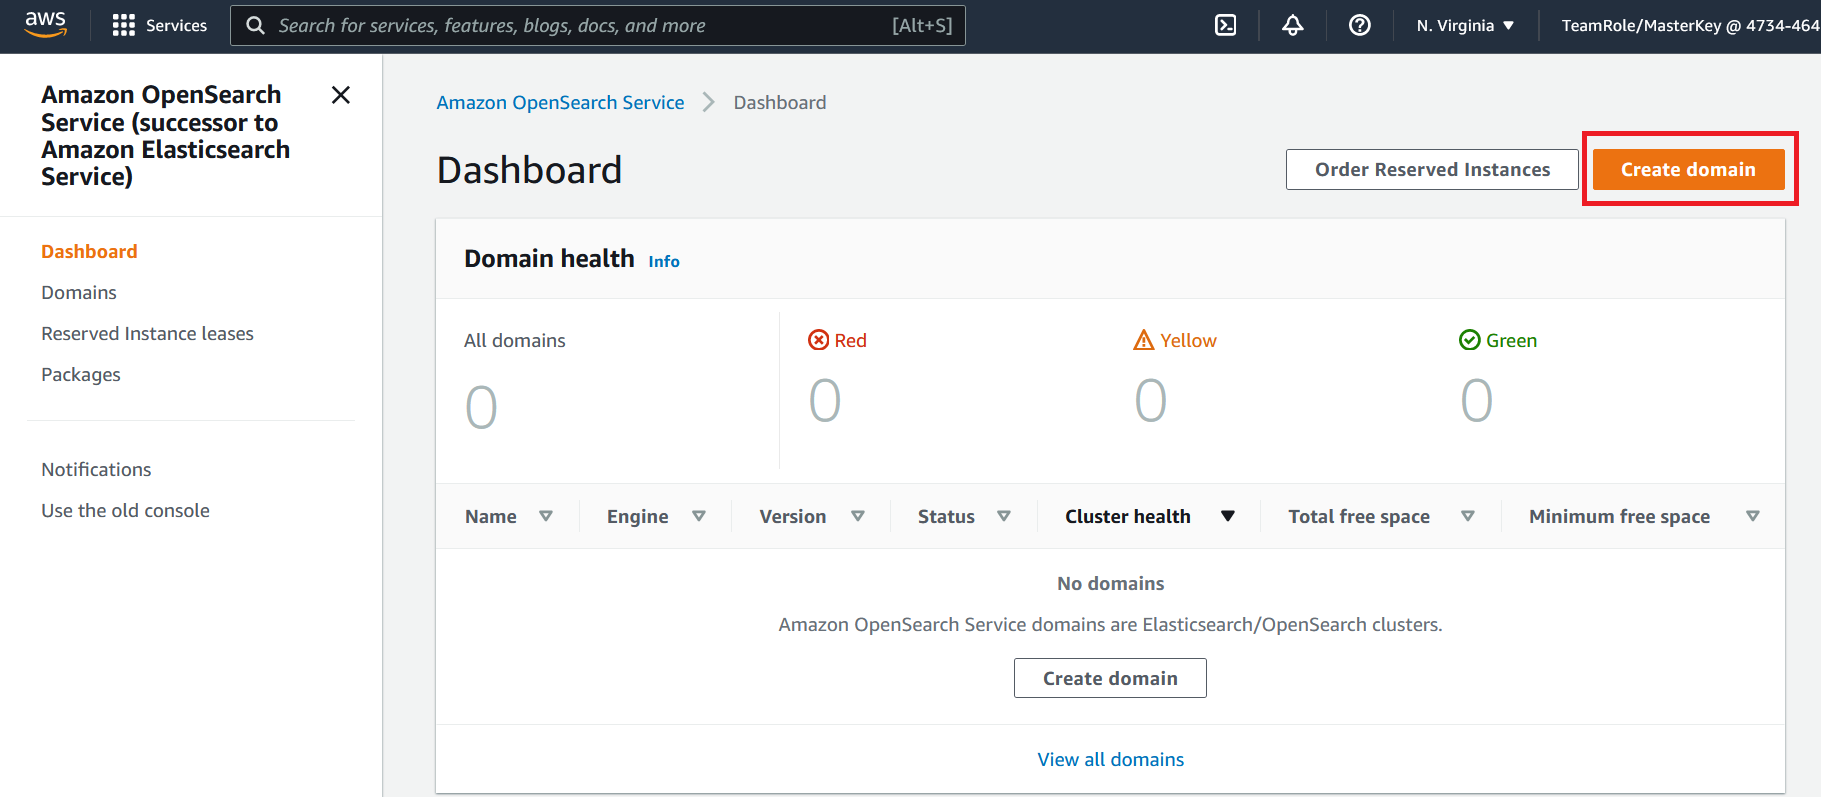Open View all domains link

(x=1110, y=760)
